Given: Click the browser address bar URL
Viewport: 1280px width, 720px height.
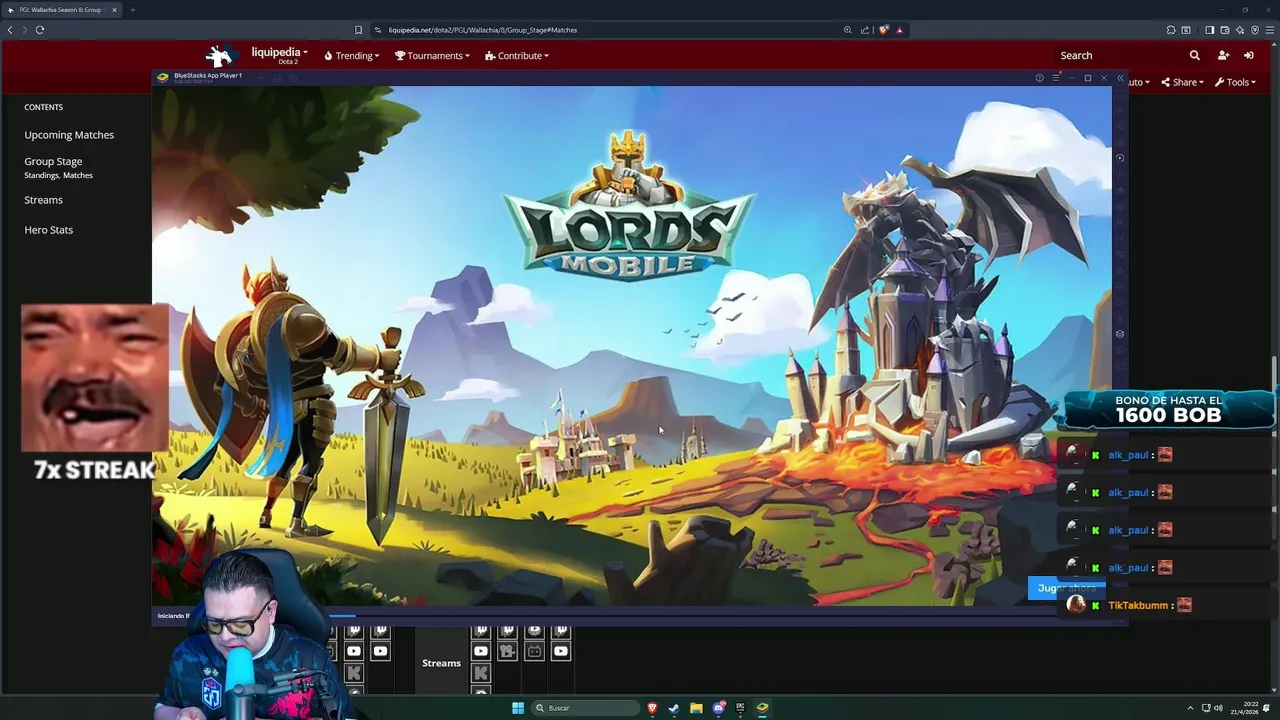Looking at the screenshot, I should 482,30.
